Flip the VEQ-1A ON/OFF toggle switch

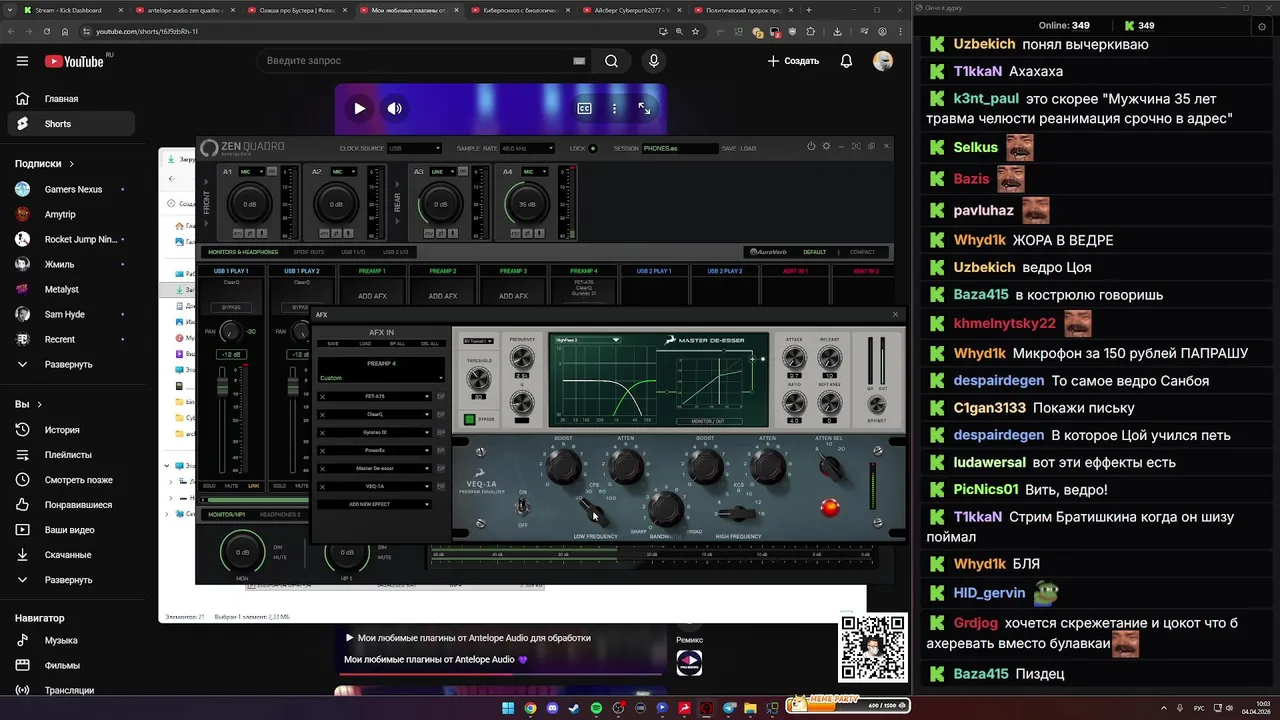522,506
